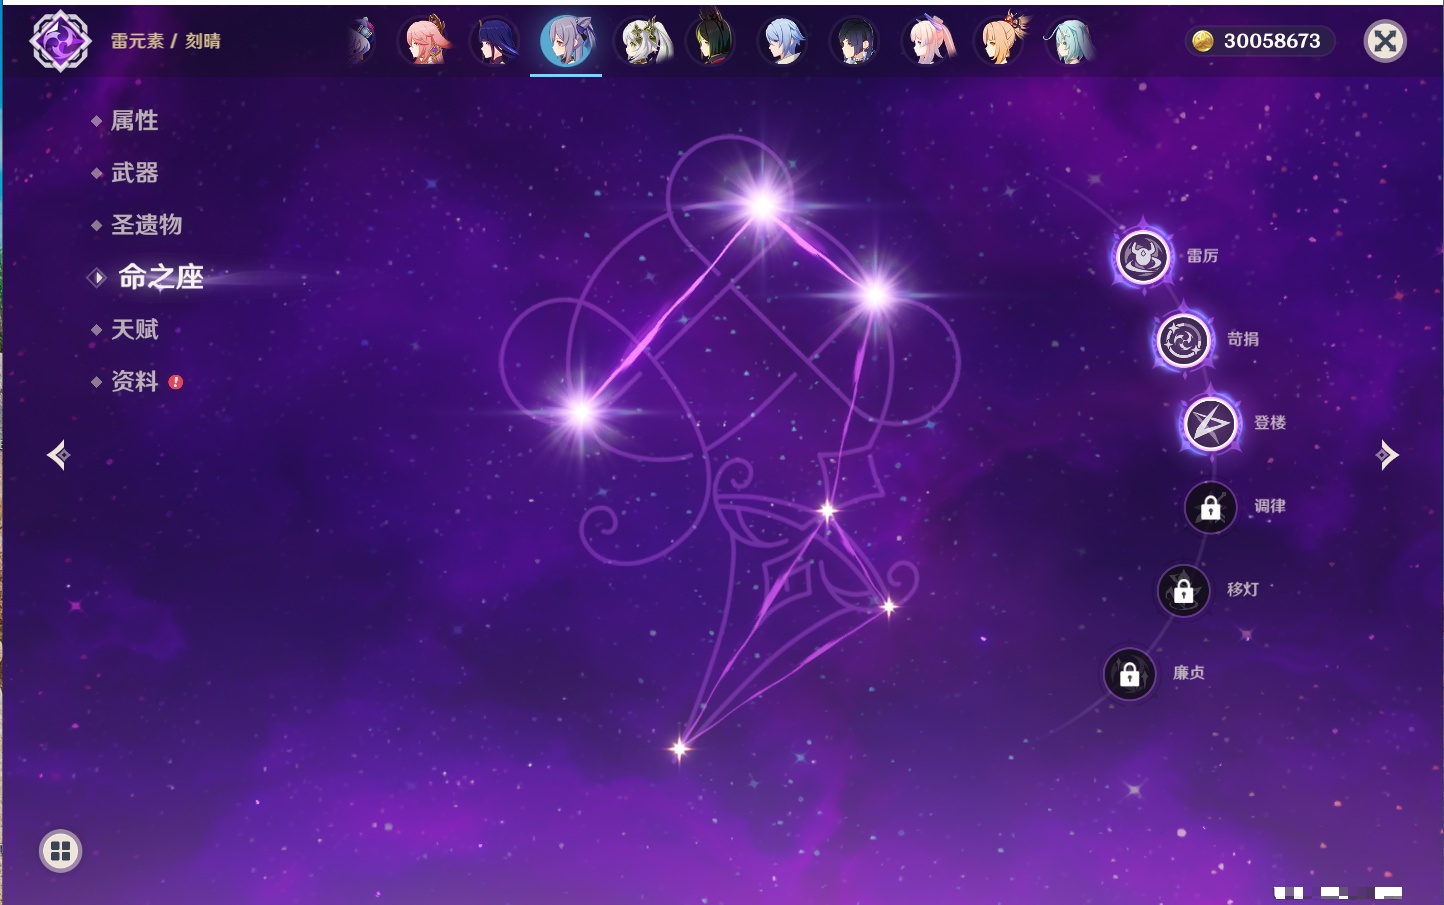Open the 圣遗物 artifacts tab
1444x905 pixels.
(147, 225)
